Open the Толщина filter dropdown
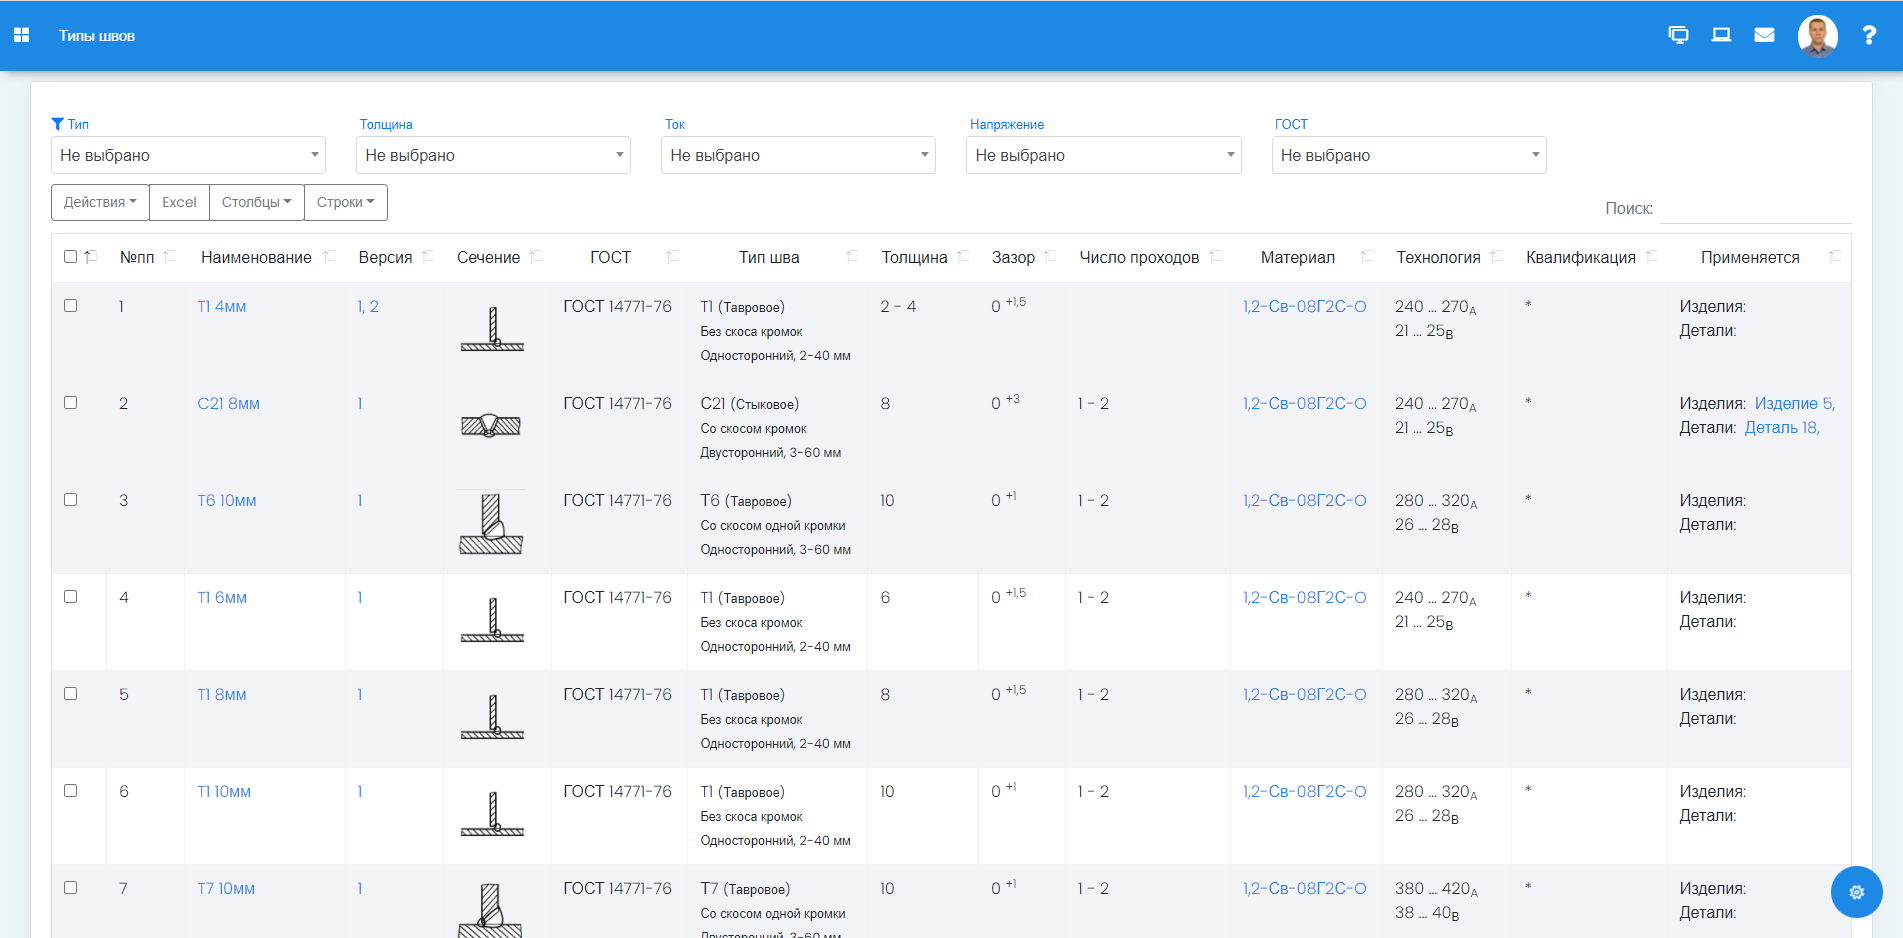 click(x=493, y=155)
